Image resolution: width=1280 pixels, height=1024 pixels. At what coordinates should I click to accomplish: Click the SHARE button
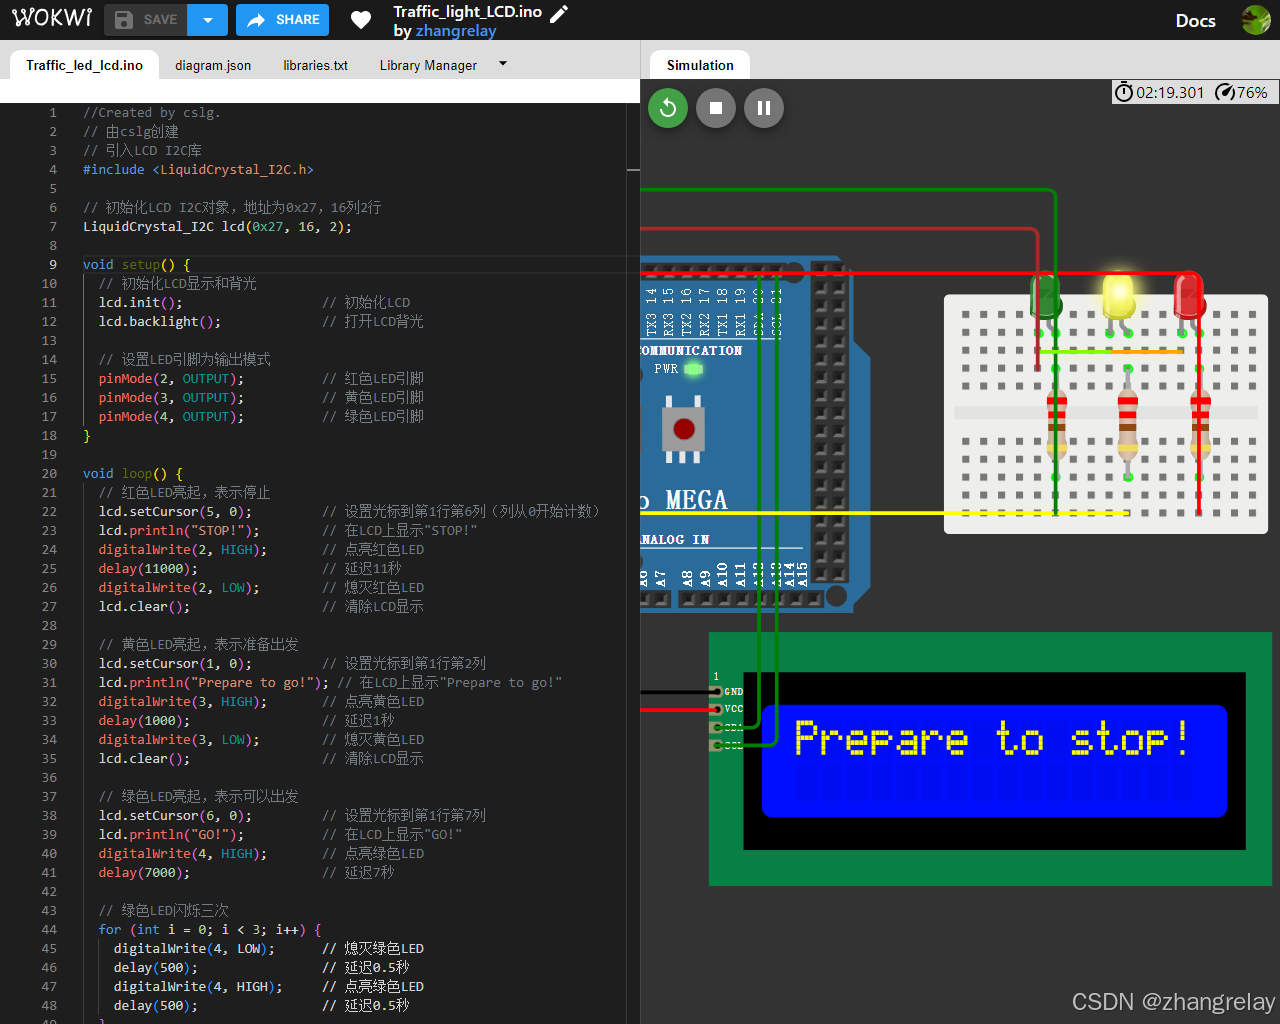[282, 19]
